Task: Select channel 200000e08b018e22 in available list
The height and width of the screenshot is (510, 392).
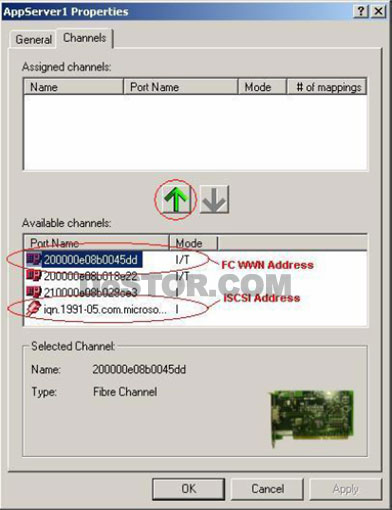Action: (x=90, y=276)
